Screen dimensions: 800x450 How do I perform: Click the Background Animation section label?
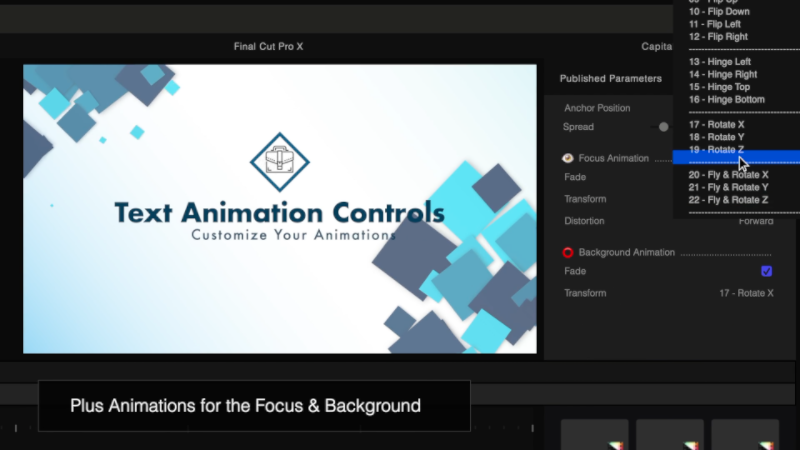pos(627,253)
